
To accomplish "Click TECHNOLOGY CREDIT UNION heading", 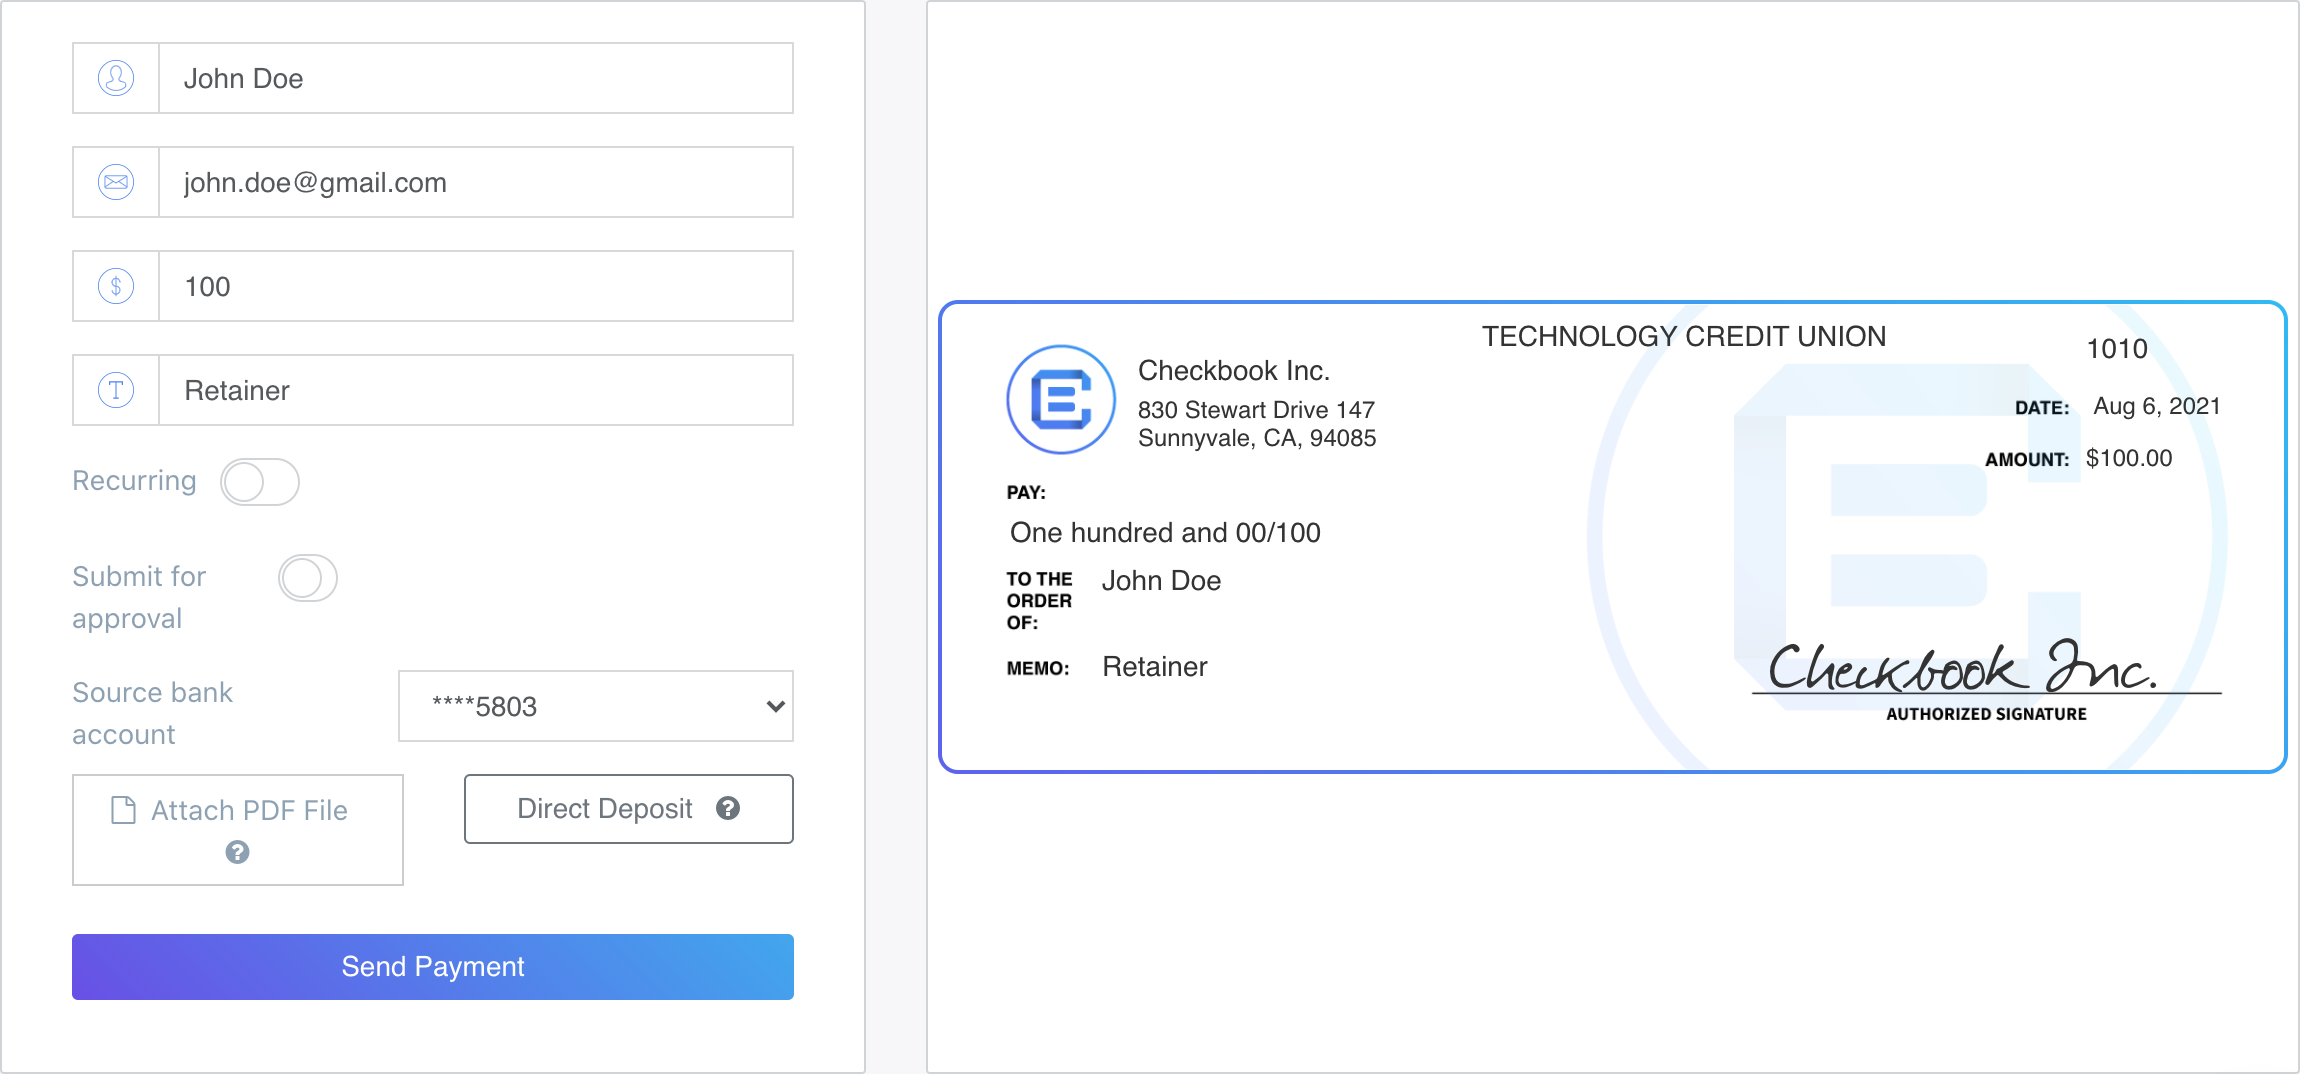I will [x=1684, y=336].
